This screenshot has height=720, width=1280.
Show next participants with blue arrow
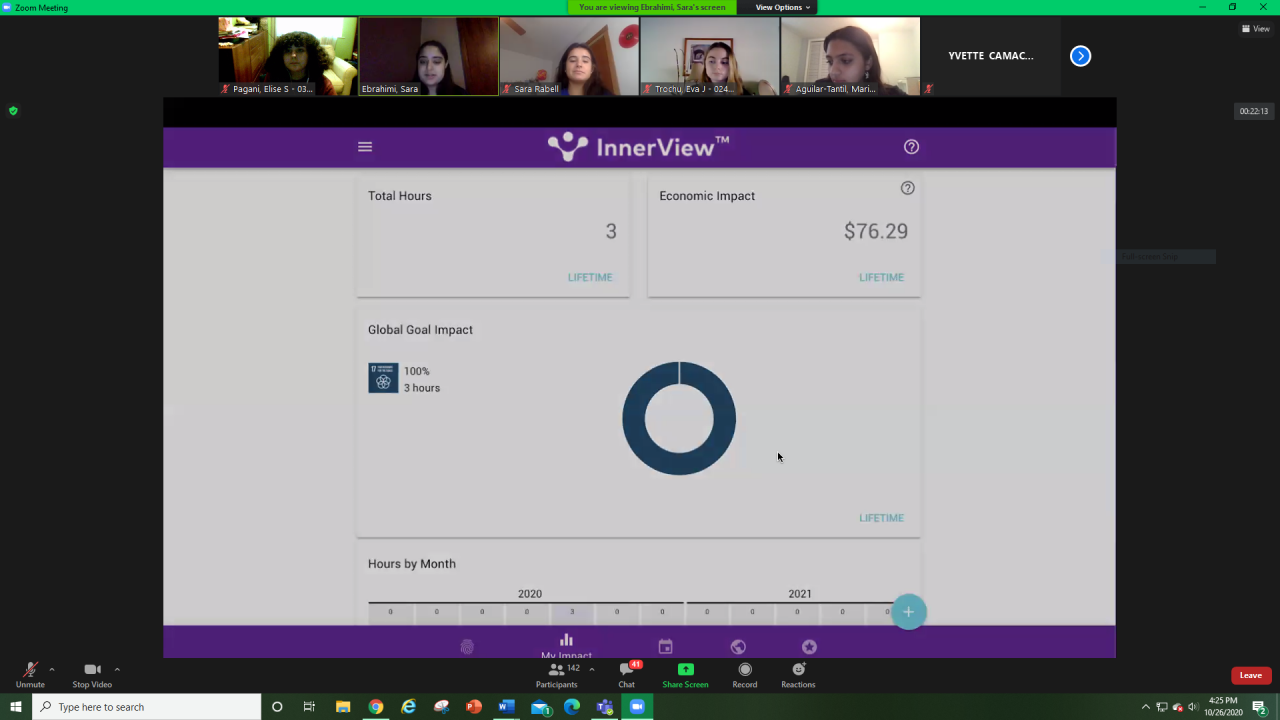pyautogui.click(x=1080, y=56)
